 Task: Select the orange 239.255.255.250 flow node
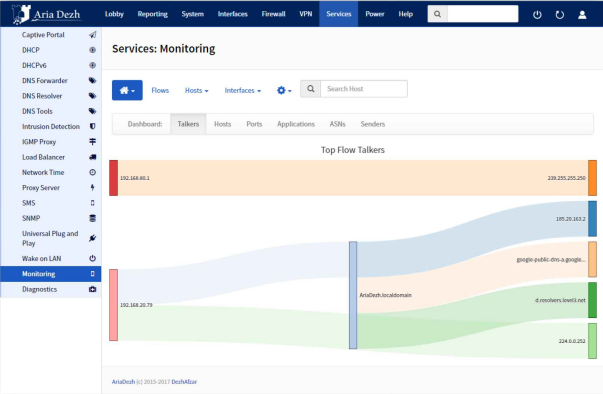(592, 178)
